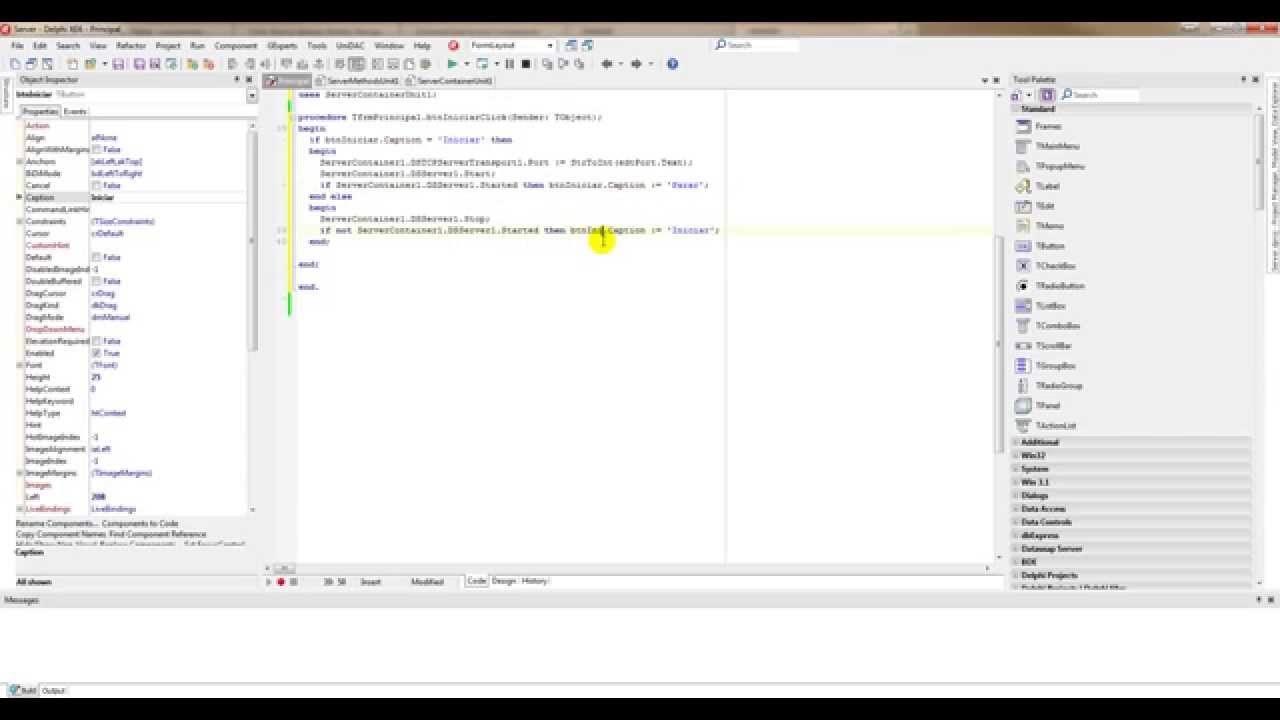Image resolution: width=1280 pixels, height=720 pixels.
Task: Expand the Constraints property
Action: tap(20, 222)
